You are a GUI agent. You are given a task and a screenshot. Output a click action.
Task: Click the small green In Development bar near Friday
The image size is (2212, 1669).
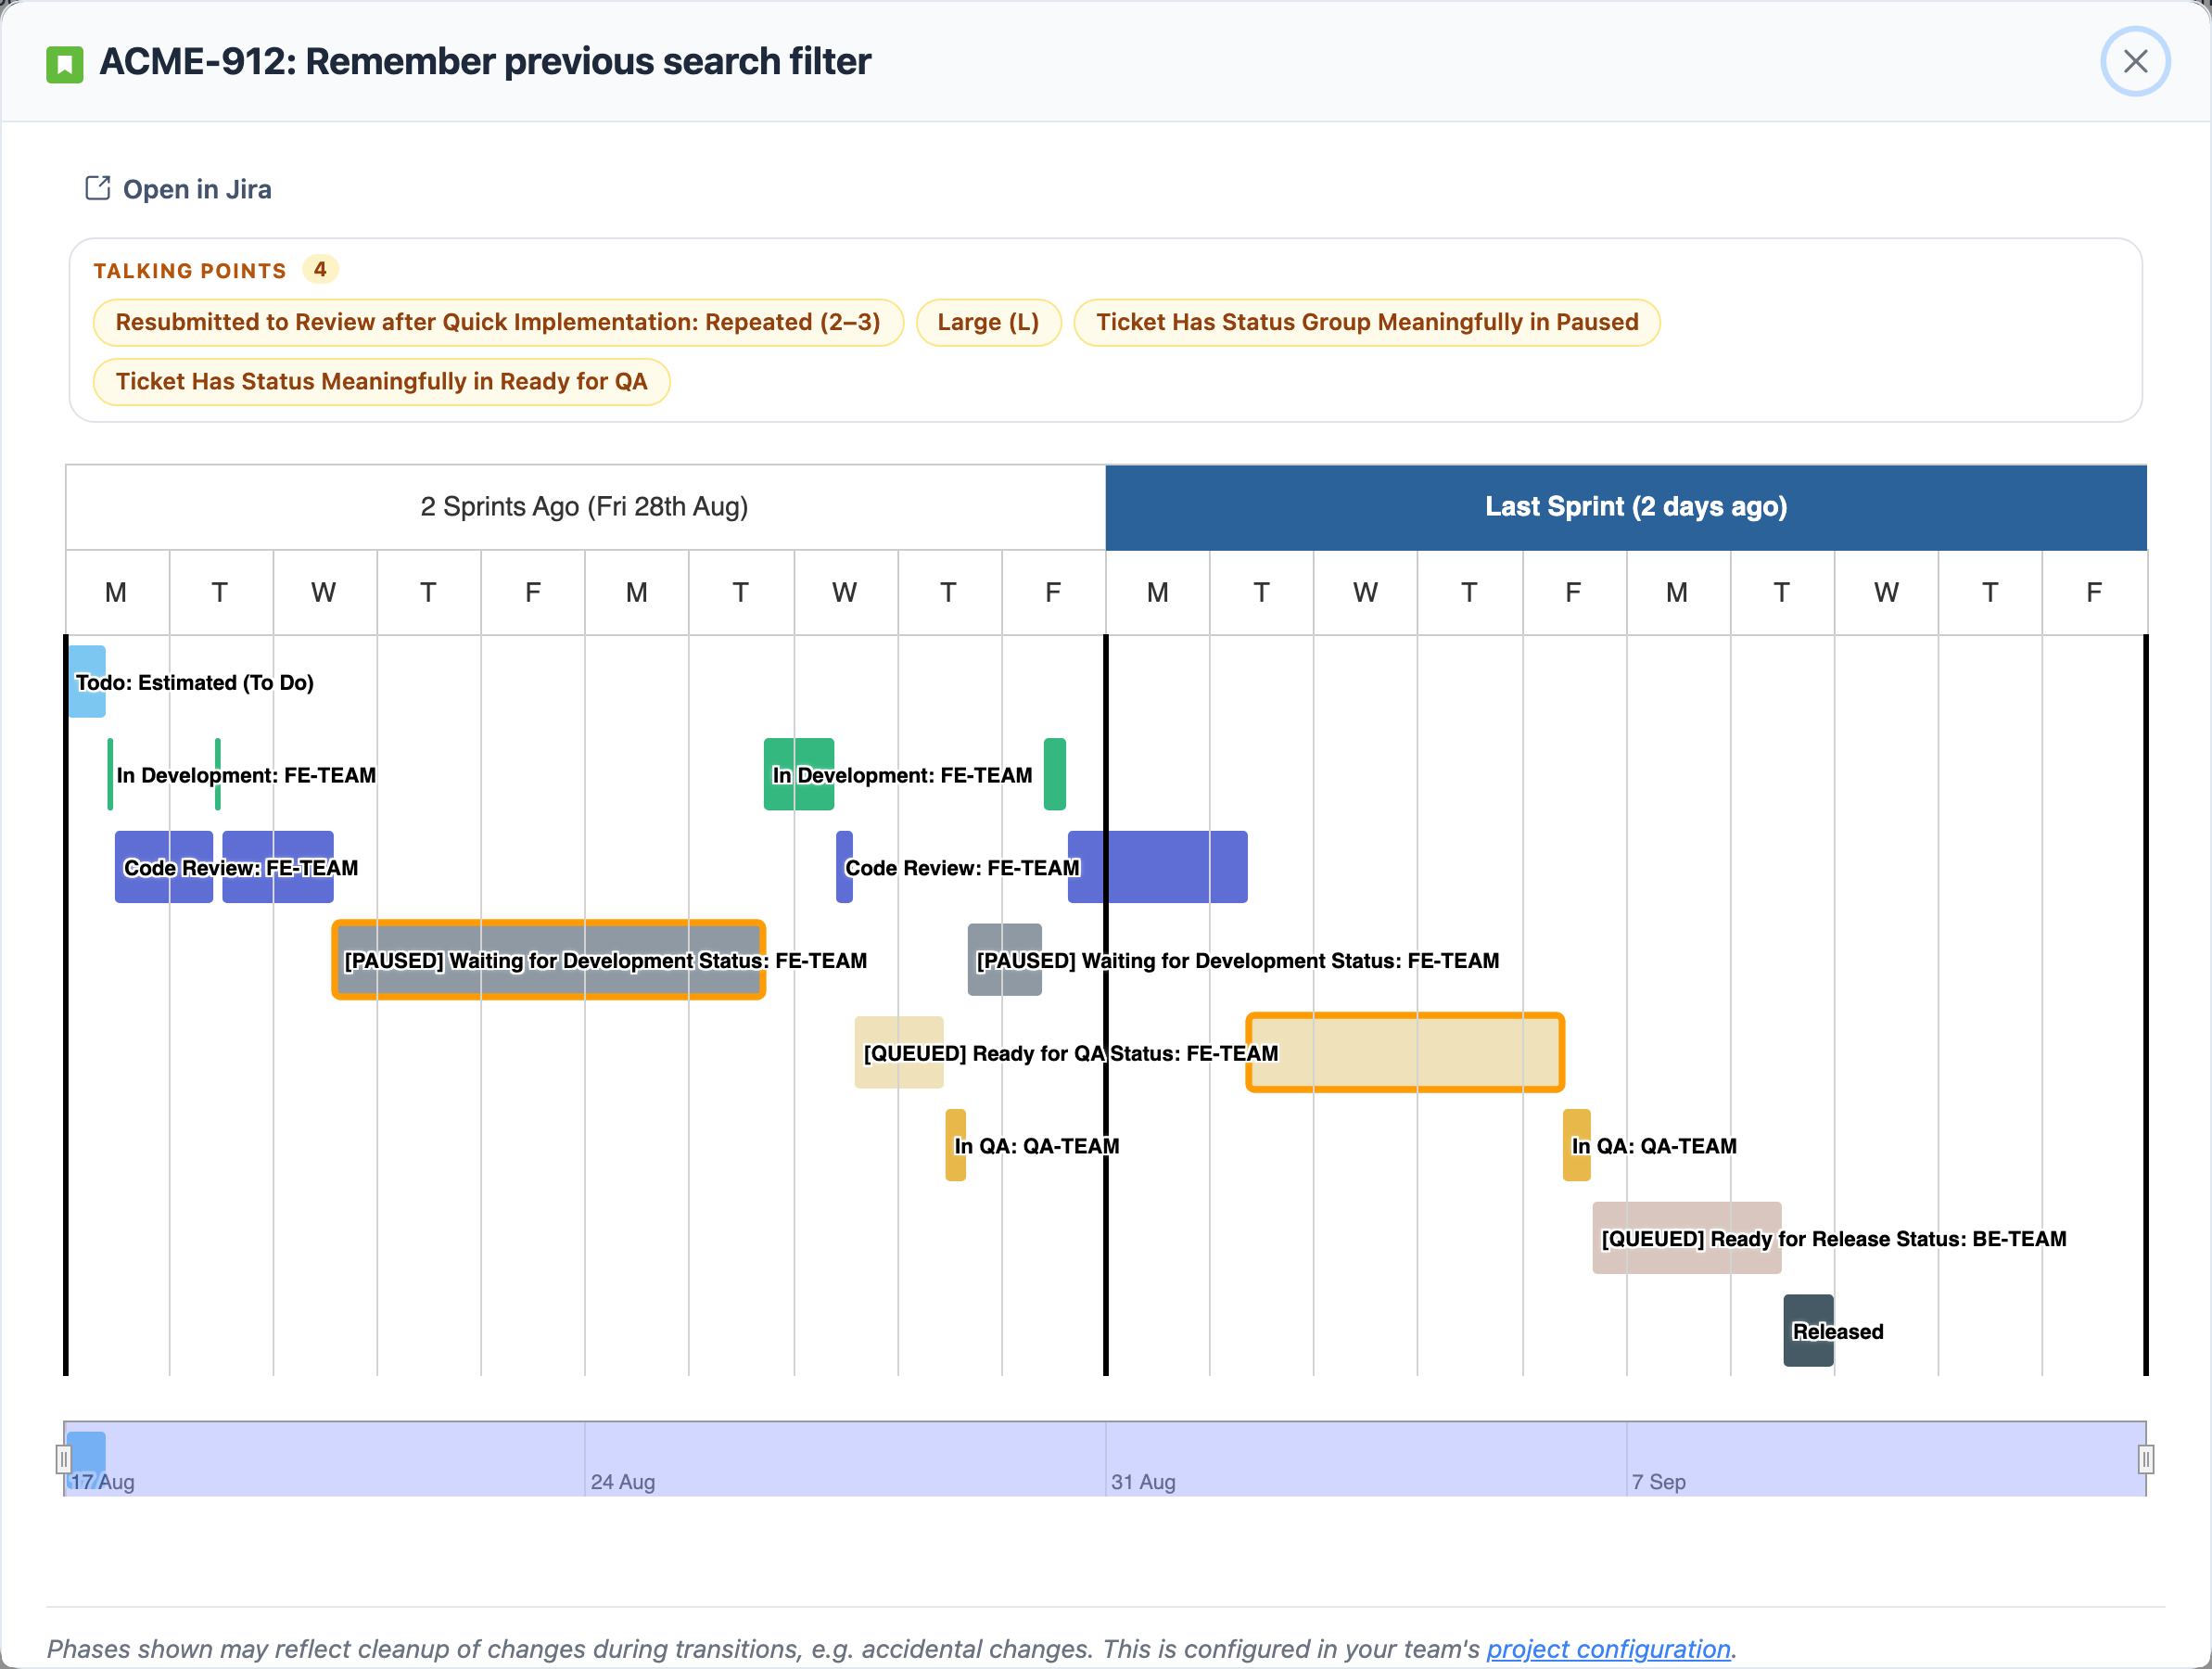click(1054, 774)
